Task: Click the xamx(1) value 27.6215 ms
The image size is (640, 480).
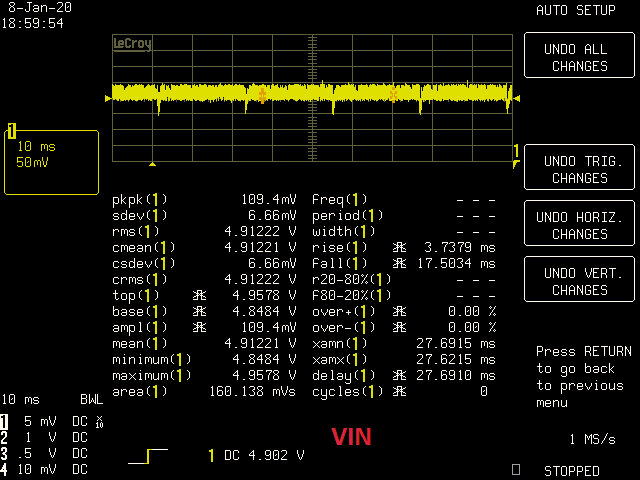Action: [x=456, y=359]
